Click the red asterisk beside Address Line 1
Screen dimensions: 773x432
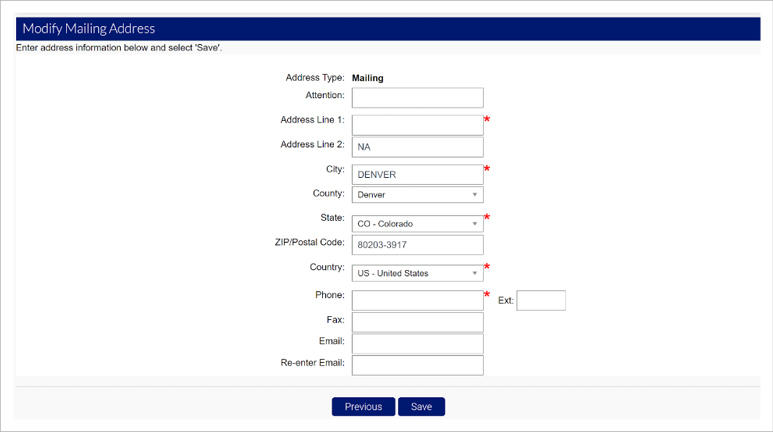pyautogui.click(x=487, y=121)
